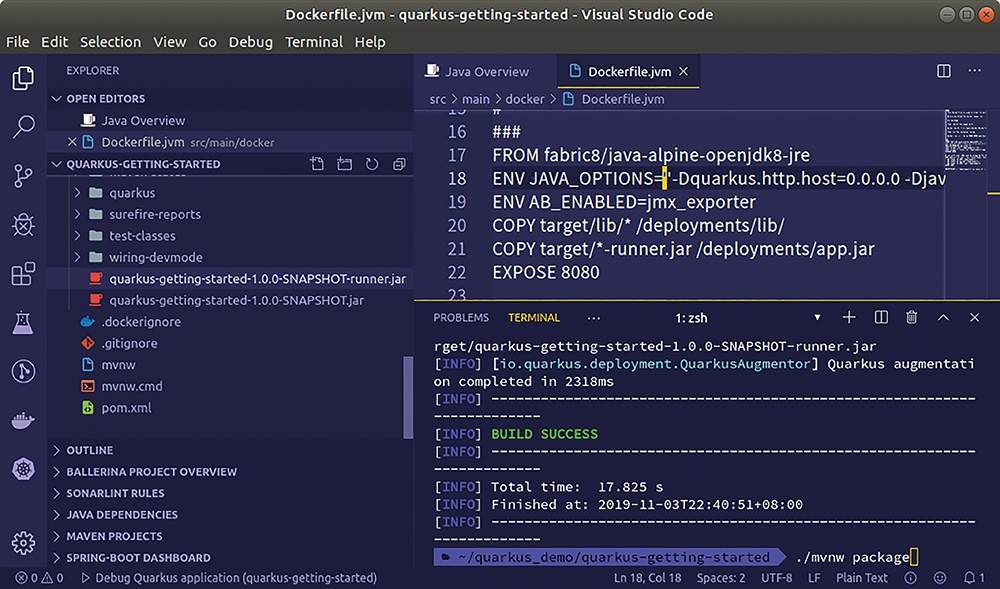The image size is (1000, 589).
Task: Open editor More Actions ellipsis
Action: [x=974, y=71]
